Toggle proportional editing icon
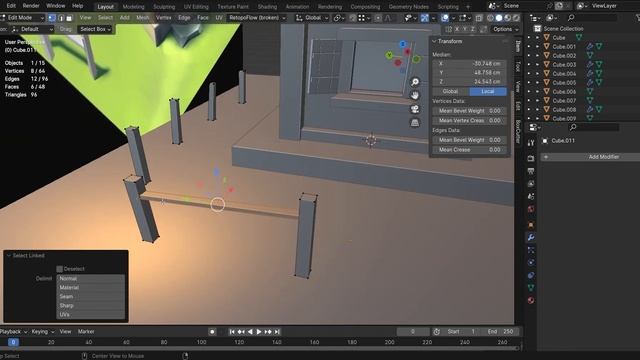The image size is (640, 360). point(378,18)
